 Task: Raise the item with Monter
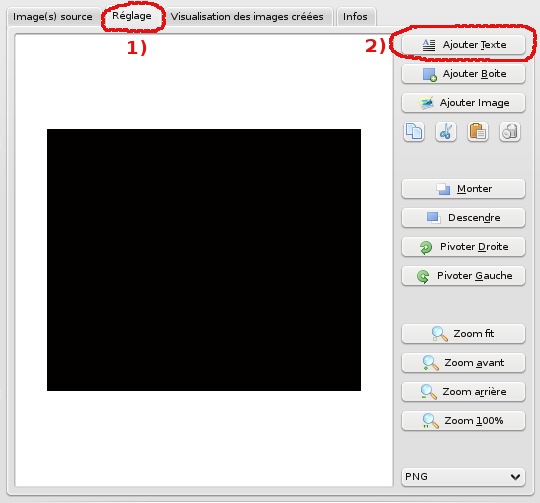click(x=463, y=189)
